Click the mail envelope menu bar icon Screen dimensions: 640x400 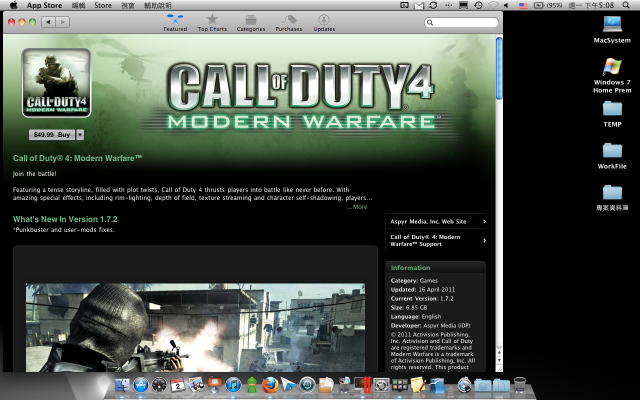point(419,5)
